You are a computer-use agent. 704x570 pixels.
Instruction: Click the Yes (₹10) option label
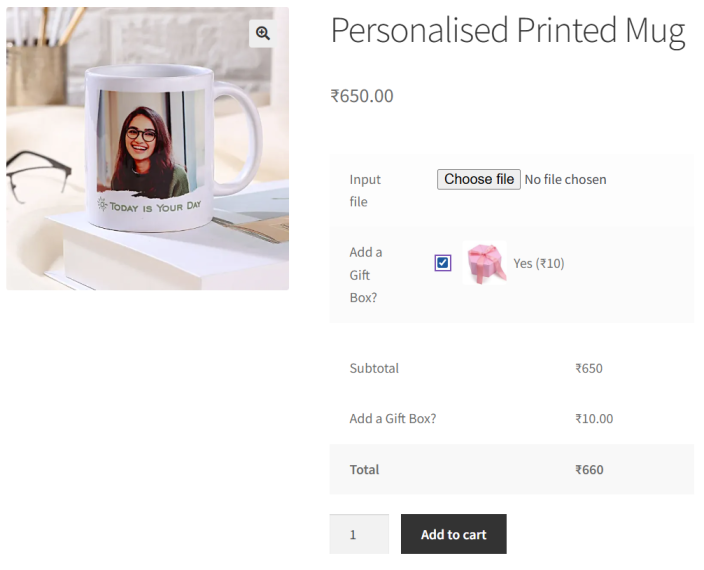[539, 263]
